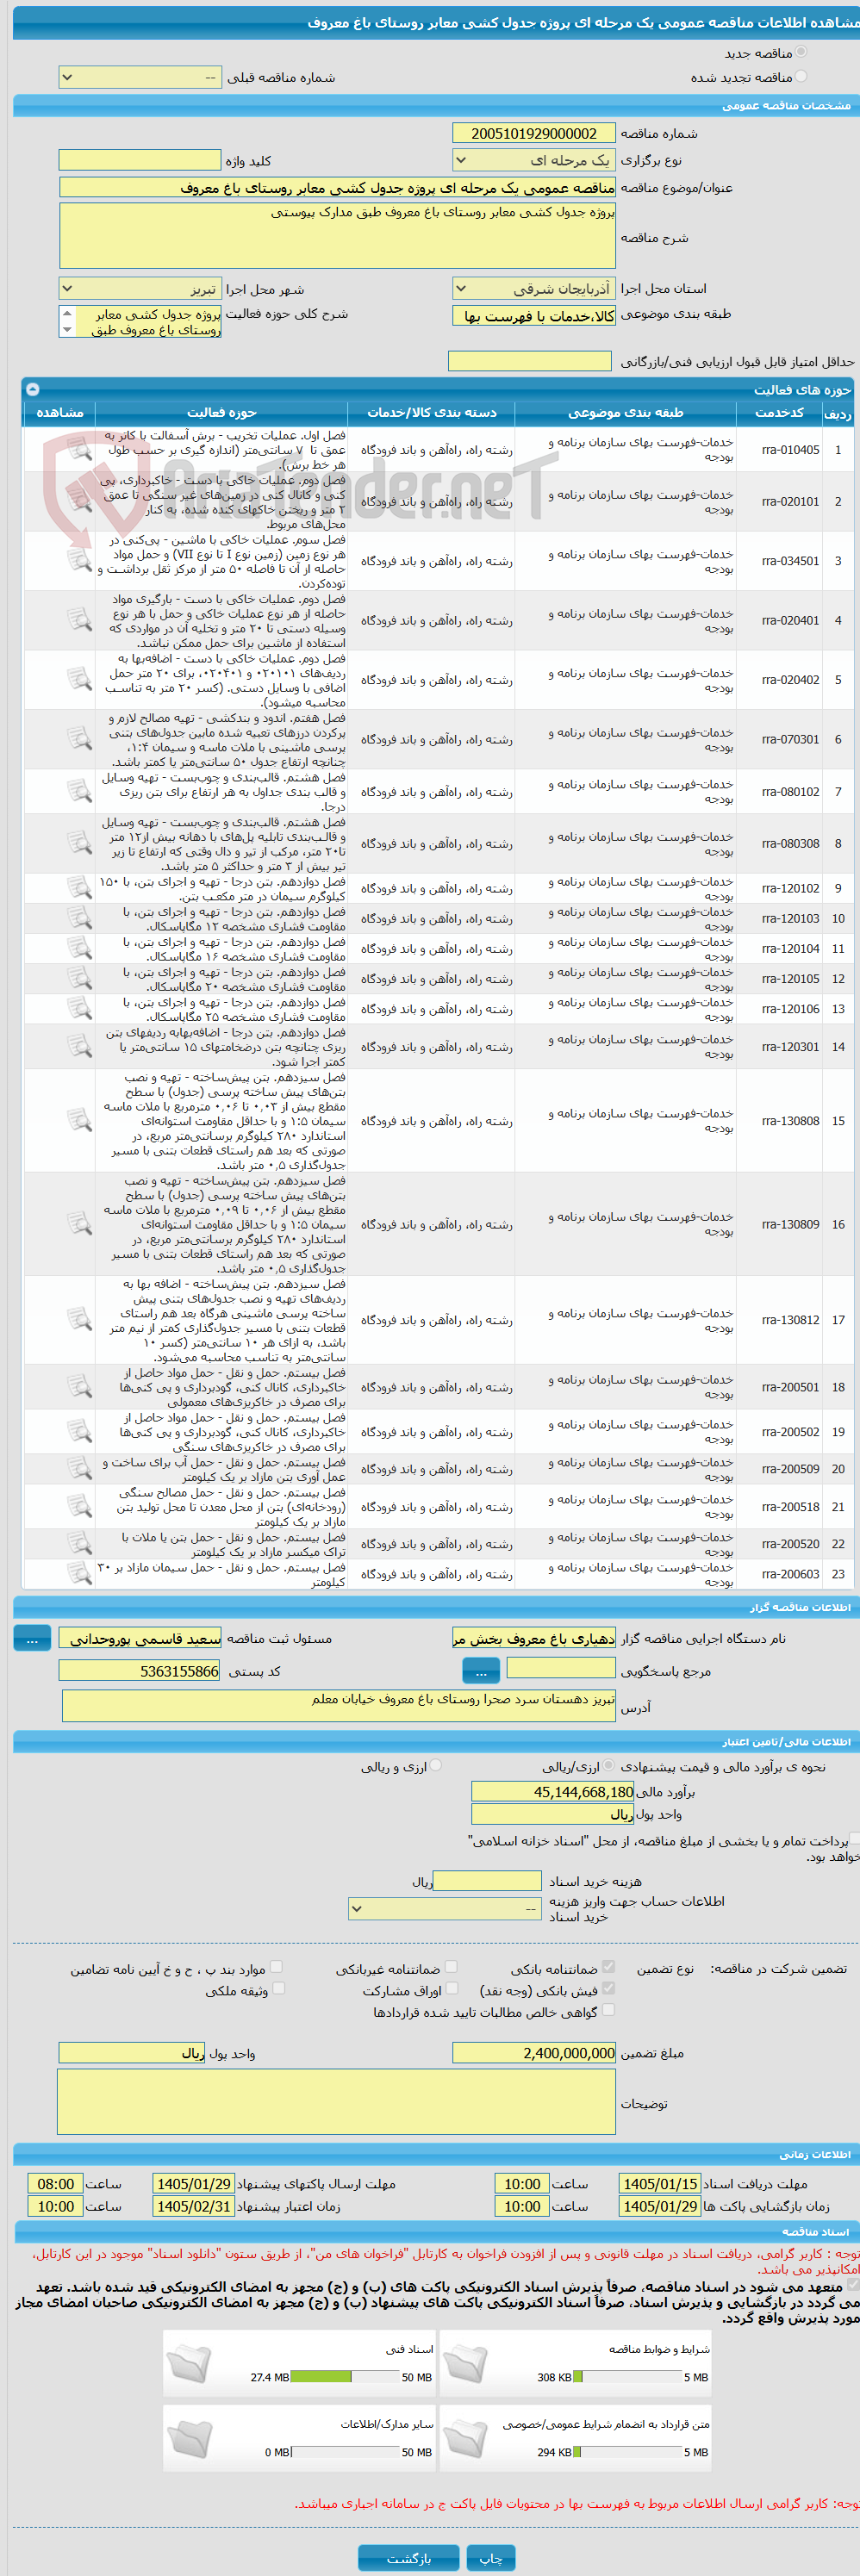This screenshot has height=2576, width=860.
Task: Collapse the حوزه های فعالیت panel
Action: click(x=32, y=390)
